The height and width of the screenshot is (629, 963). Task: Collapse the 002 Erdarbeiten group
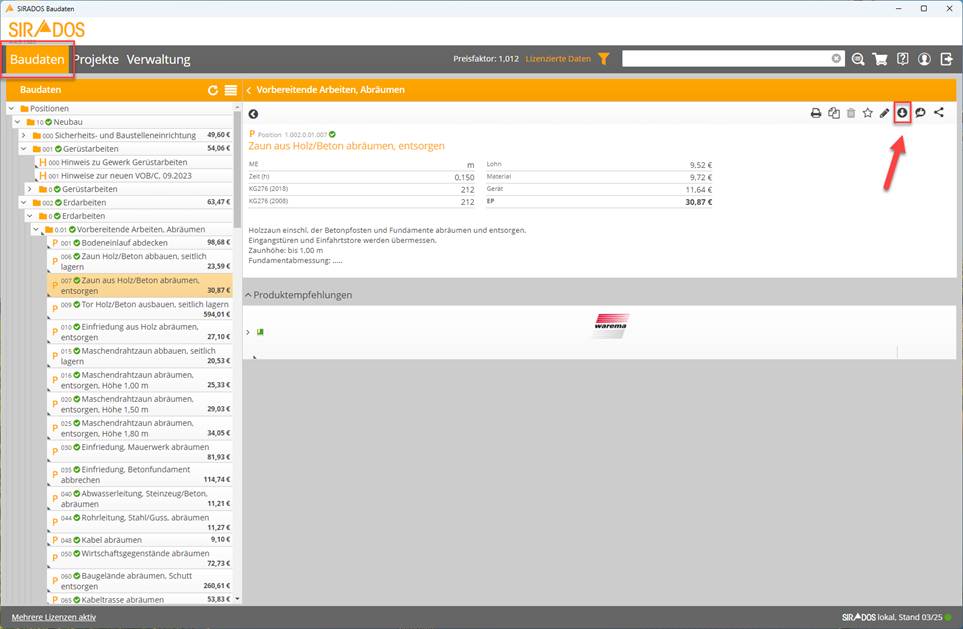pyautogui.click(x=23, y=203)
